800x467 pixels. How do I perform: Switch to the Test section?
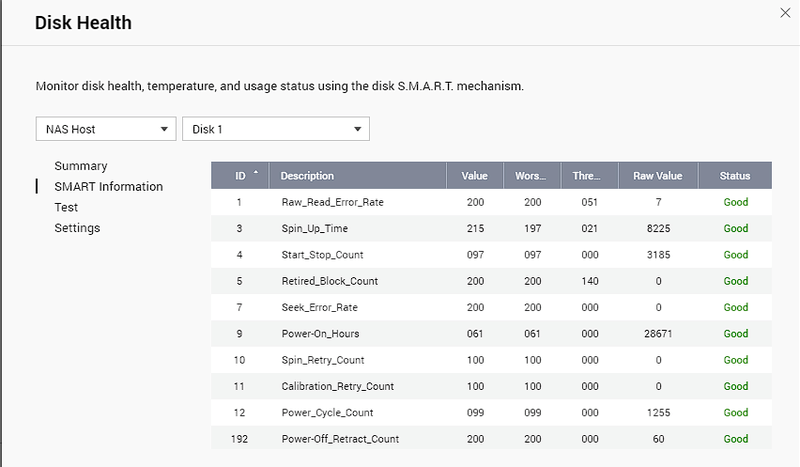point(66,207)
